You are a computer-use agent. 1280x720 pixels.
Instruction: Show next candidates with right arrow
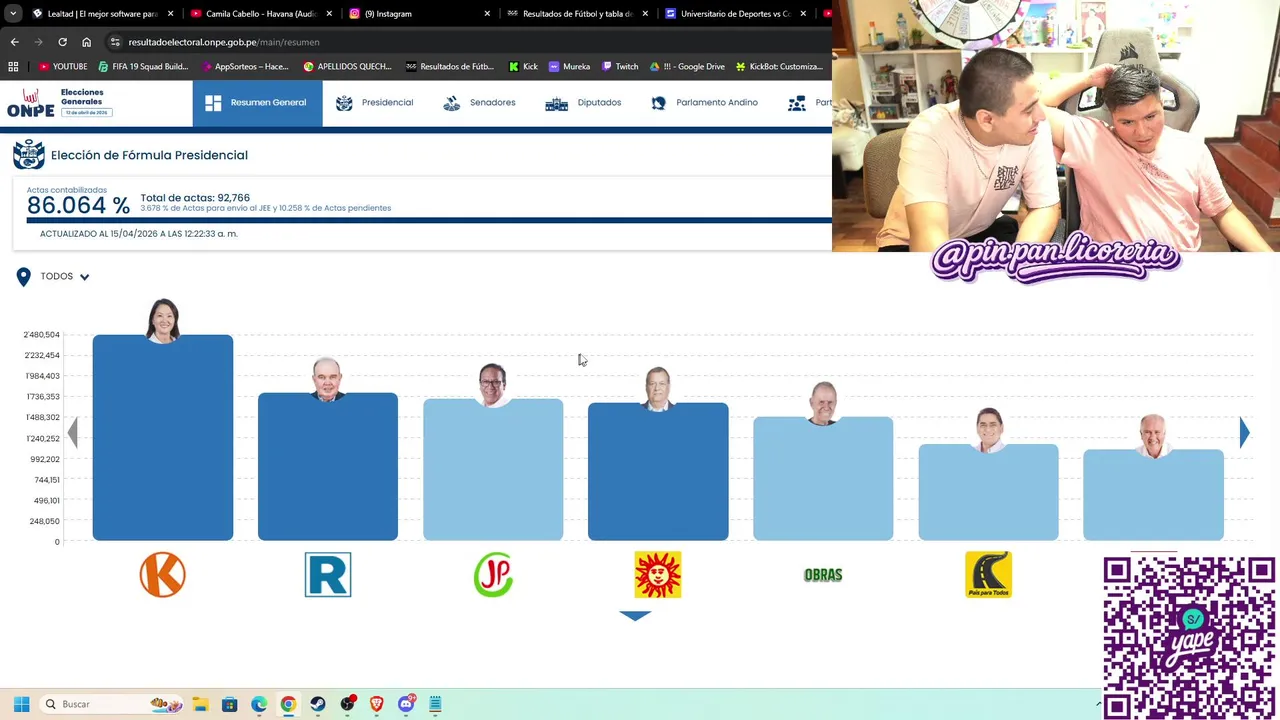[1244, 432]
